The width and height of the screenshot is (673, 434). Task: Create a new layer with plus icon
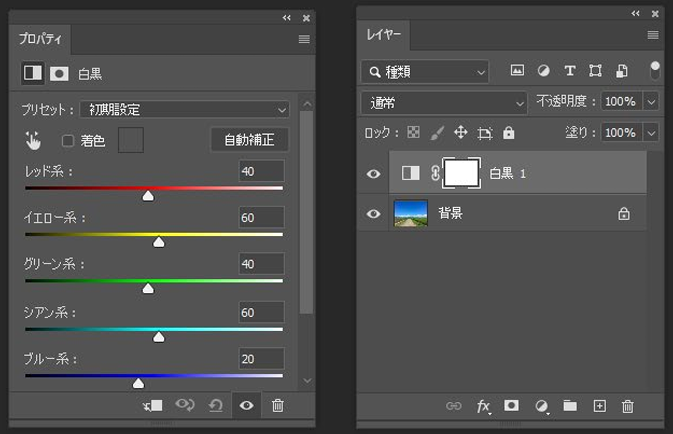point(600,406)
